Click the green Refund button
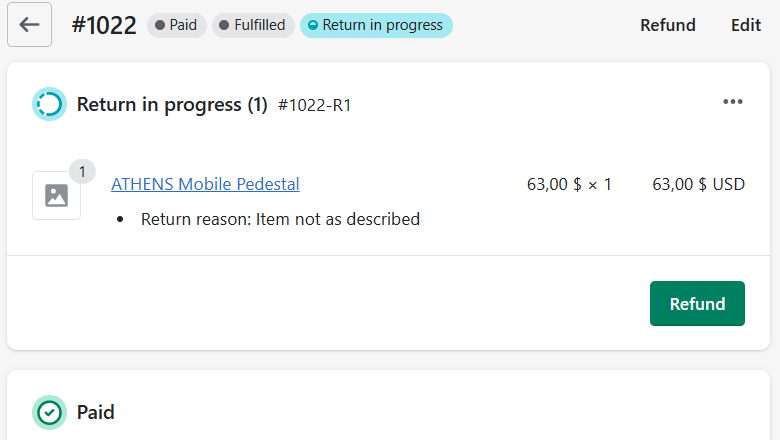This screenshot has width=780, height=440. [x=697, y=304]
